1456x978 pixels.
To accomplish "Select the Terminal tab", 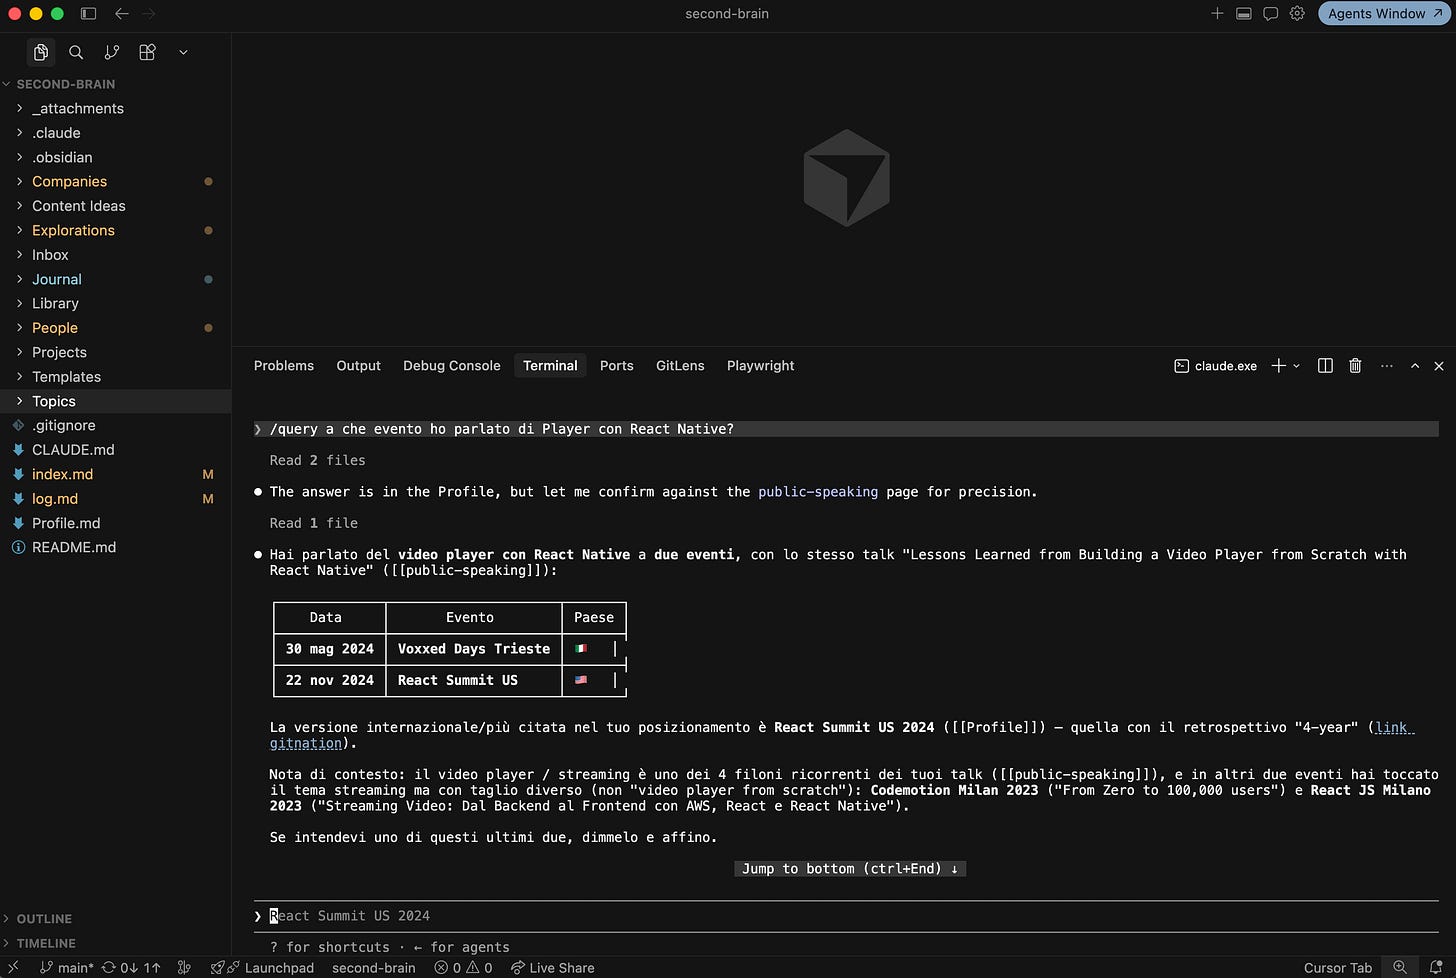I will click(550, 366).
